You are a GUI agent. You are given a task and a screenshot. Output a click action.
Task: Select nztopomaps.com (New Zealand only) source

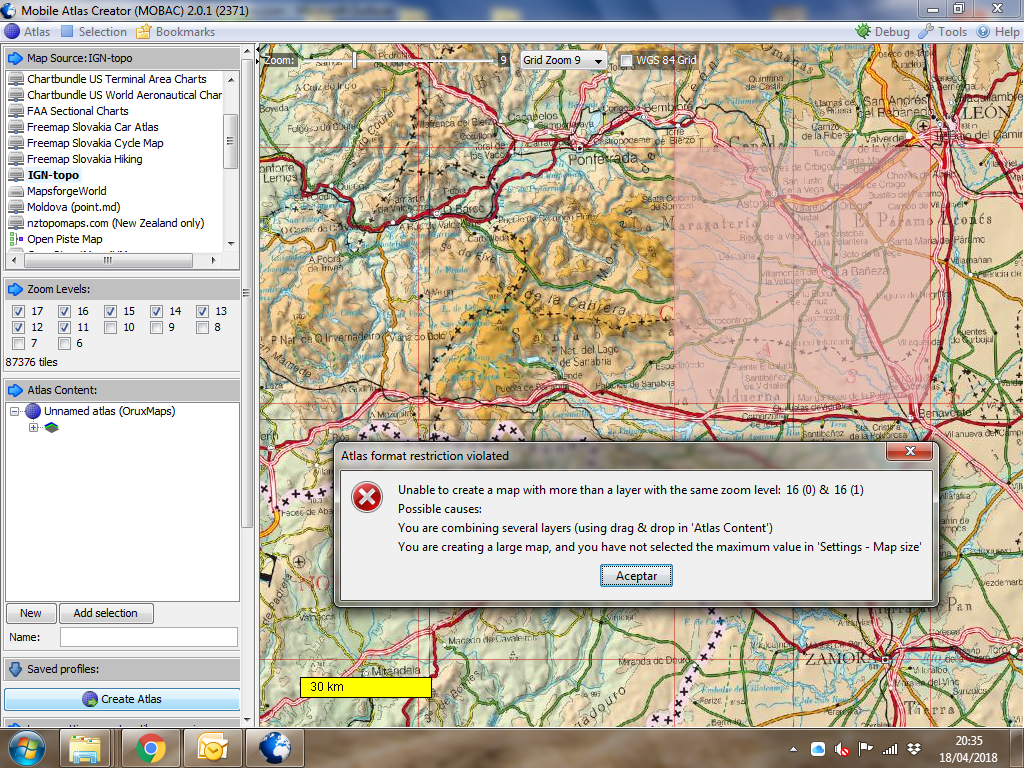[x=116, y=223]
